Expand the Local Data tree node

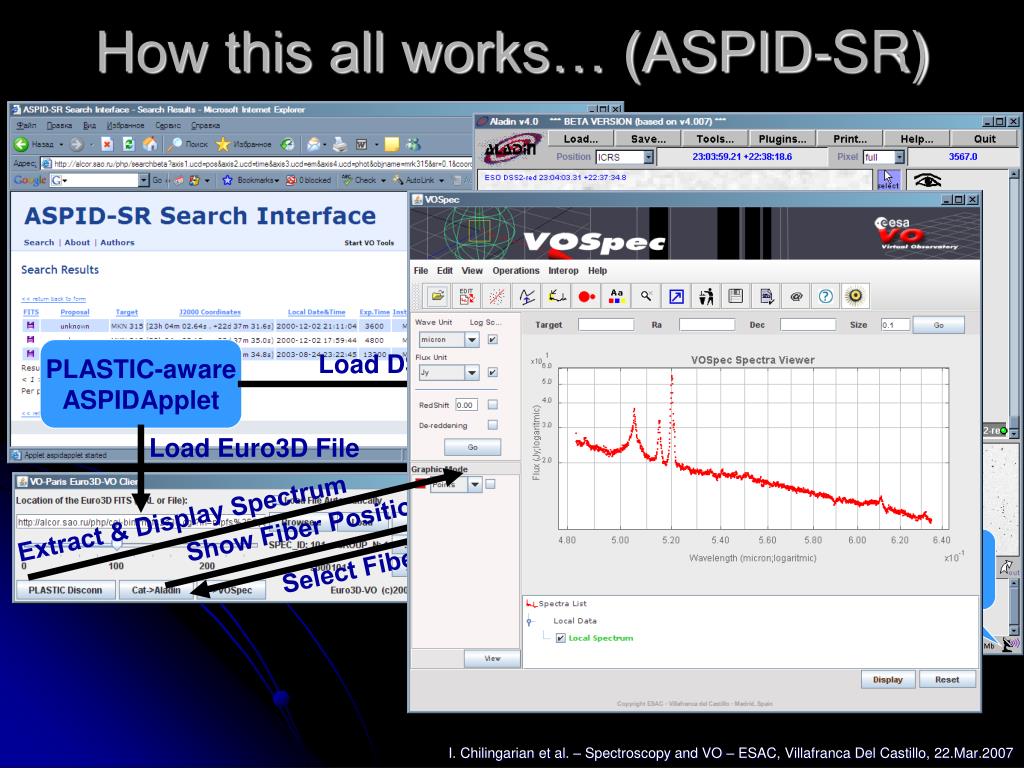530,621
